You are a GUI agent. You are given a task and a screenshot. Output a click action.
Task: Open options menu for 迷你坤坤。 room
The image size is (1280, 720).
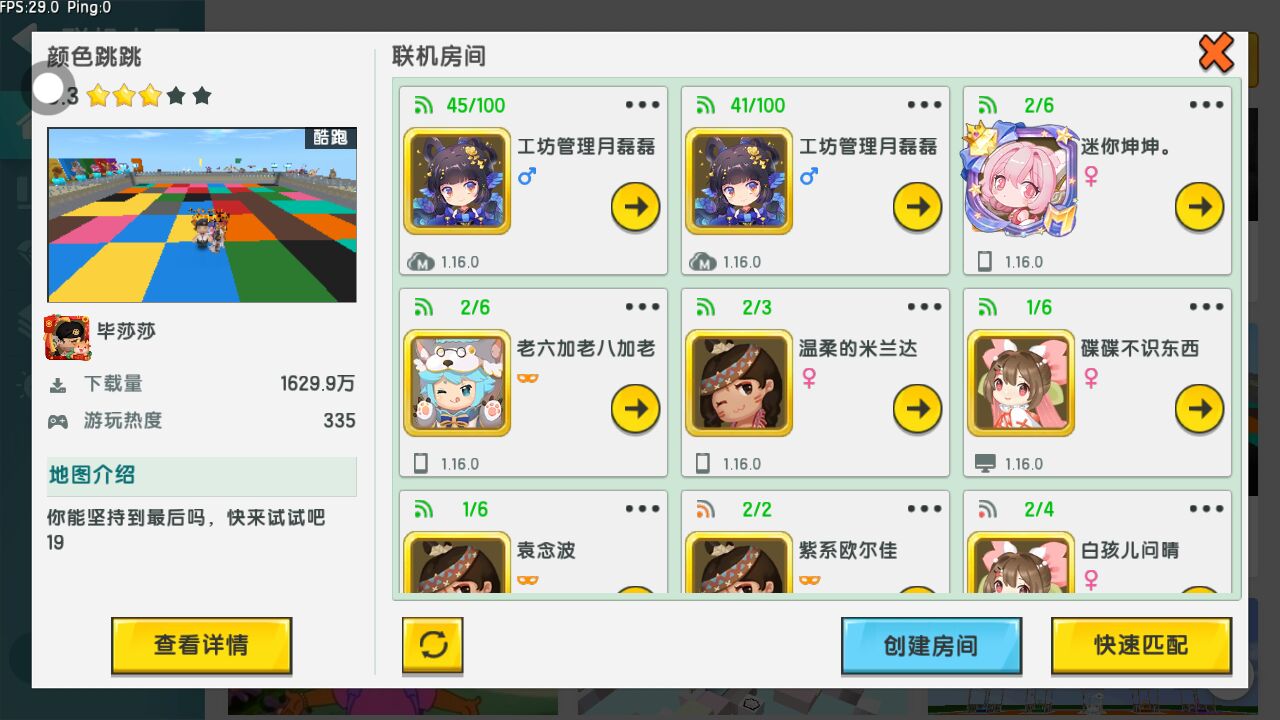(x=1207, y=105)
